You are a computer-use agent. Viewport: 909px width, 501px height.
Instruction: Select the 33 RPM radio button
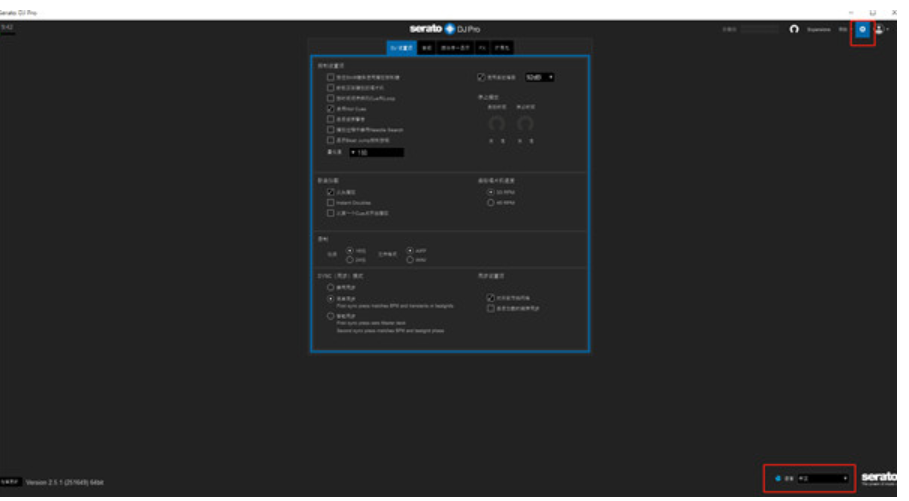490,192
